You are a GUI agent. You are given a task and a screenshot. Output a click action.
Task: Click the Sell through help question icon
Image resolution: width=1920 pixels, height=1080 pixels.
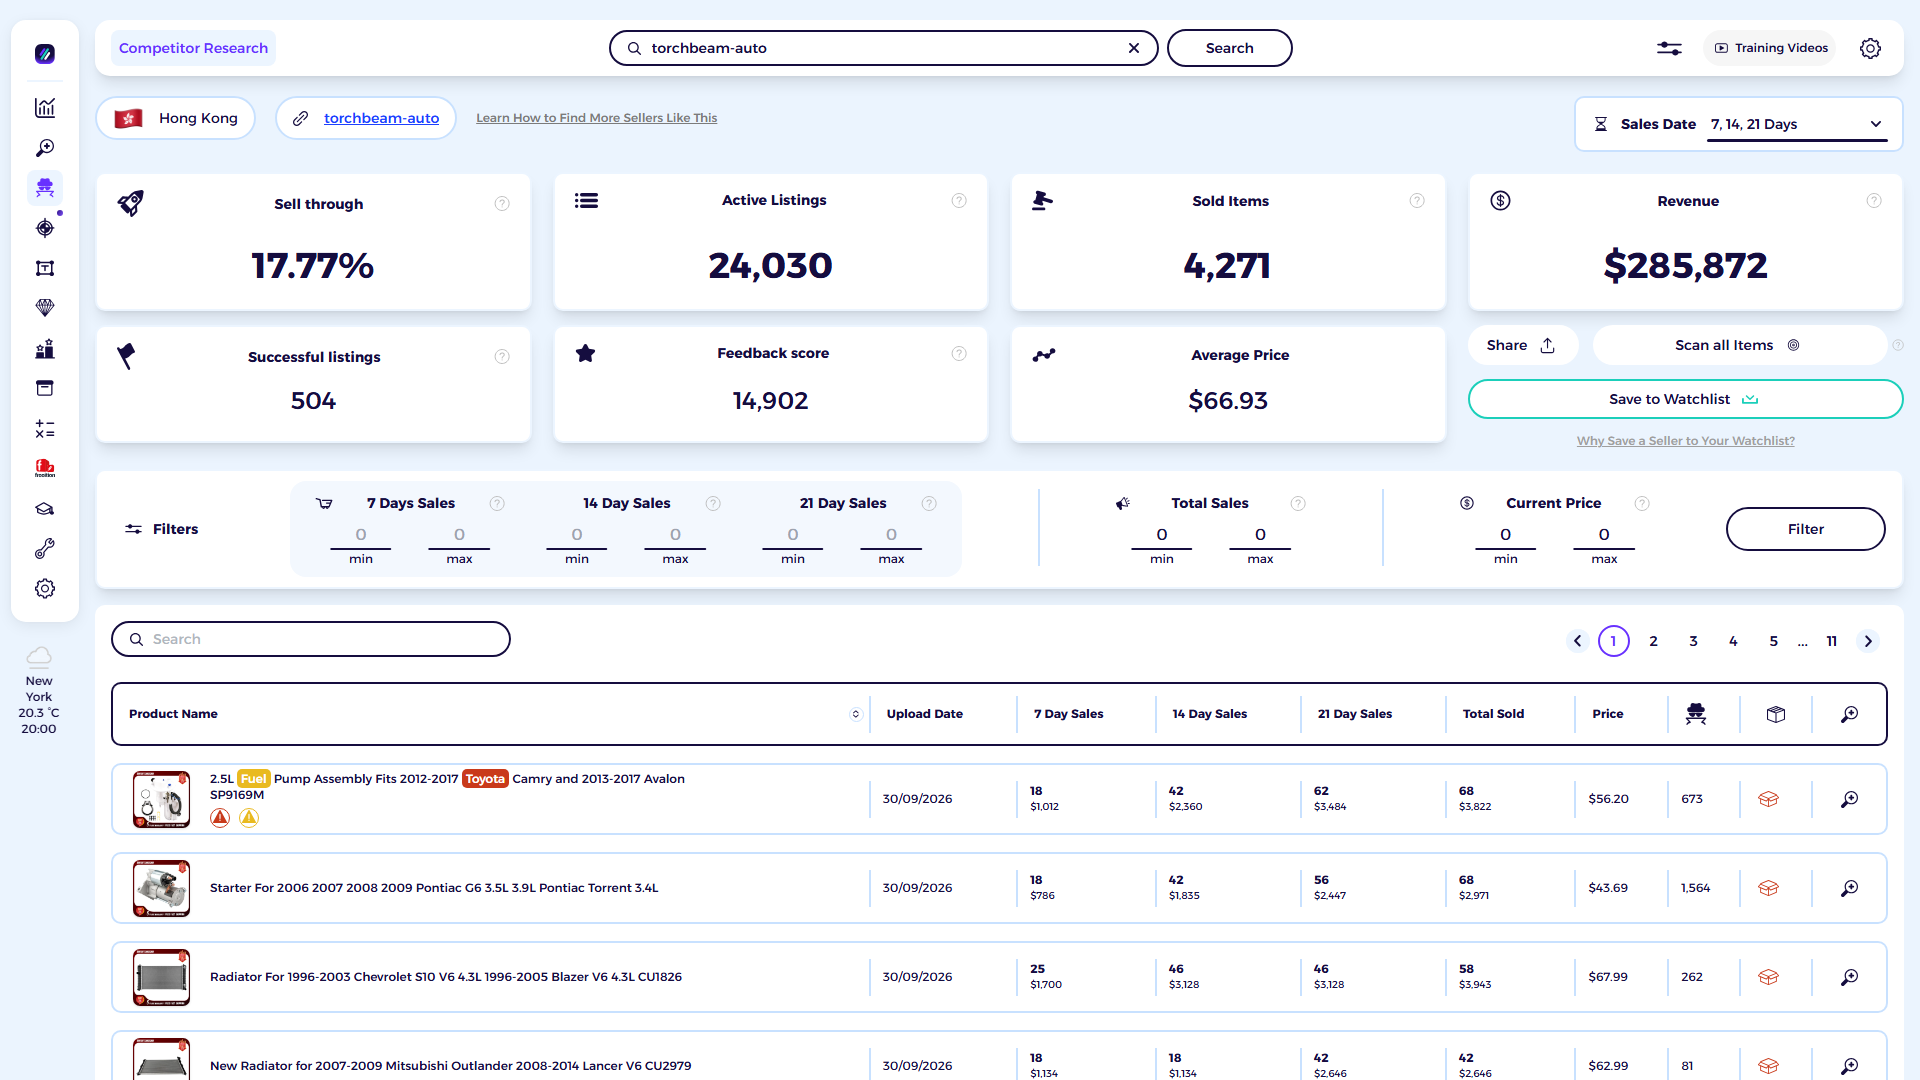pos(502,204)
